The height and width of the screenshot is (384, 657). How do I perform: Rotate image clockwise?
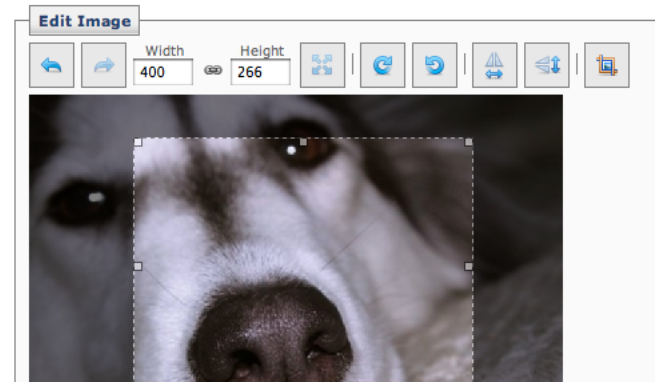tap(383, 65)
